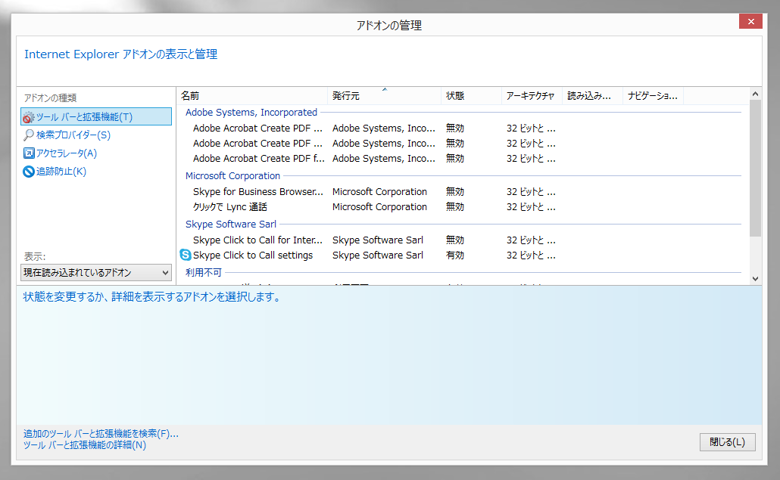Collapse the Microsoft Corporation group header
Image resolution: width=780 pixels, height=480 pixels.
pos(233,176)
